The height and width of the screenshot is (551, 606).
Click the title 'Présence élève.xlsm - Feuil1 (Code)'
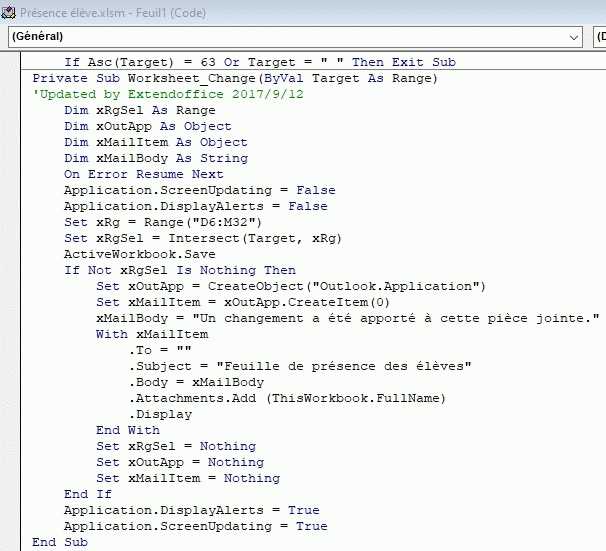[x=113, y=13]
